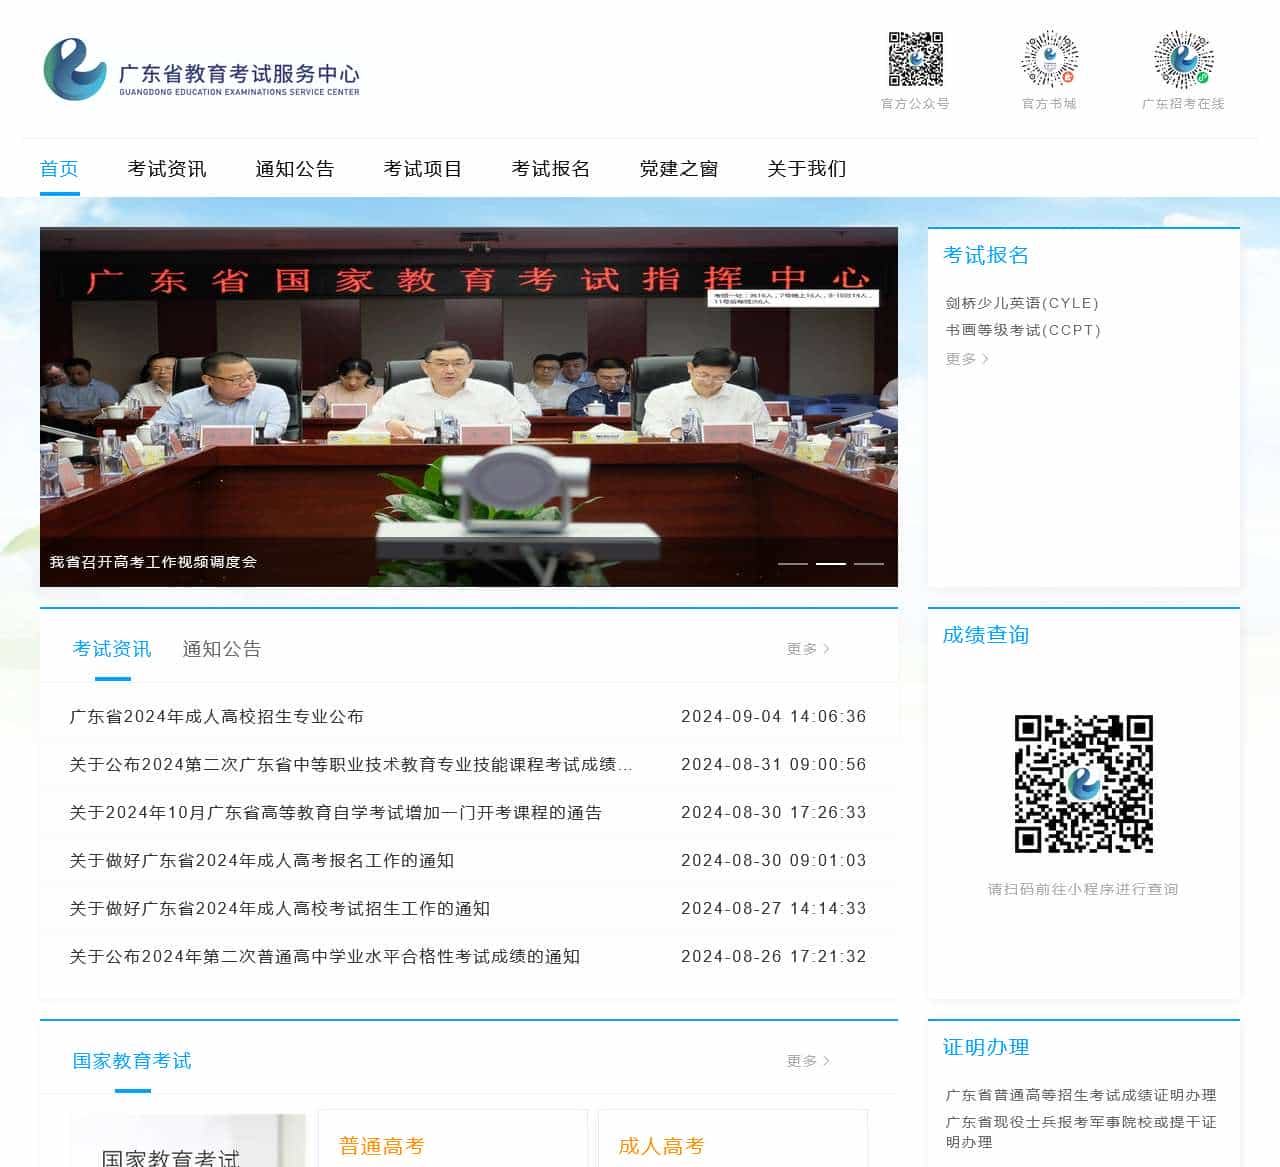This screenshot has width=1280, height=1167.
Task: Open the 广东招考在线 mini-program code
Action: (x=1183, y=59)
